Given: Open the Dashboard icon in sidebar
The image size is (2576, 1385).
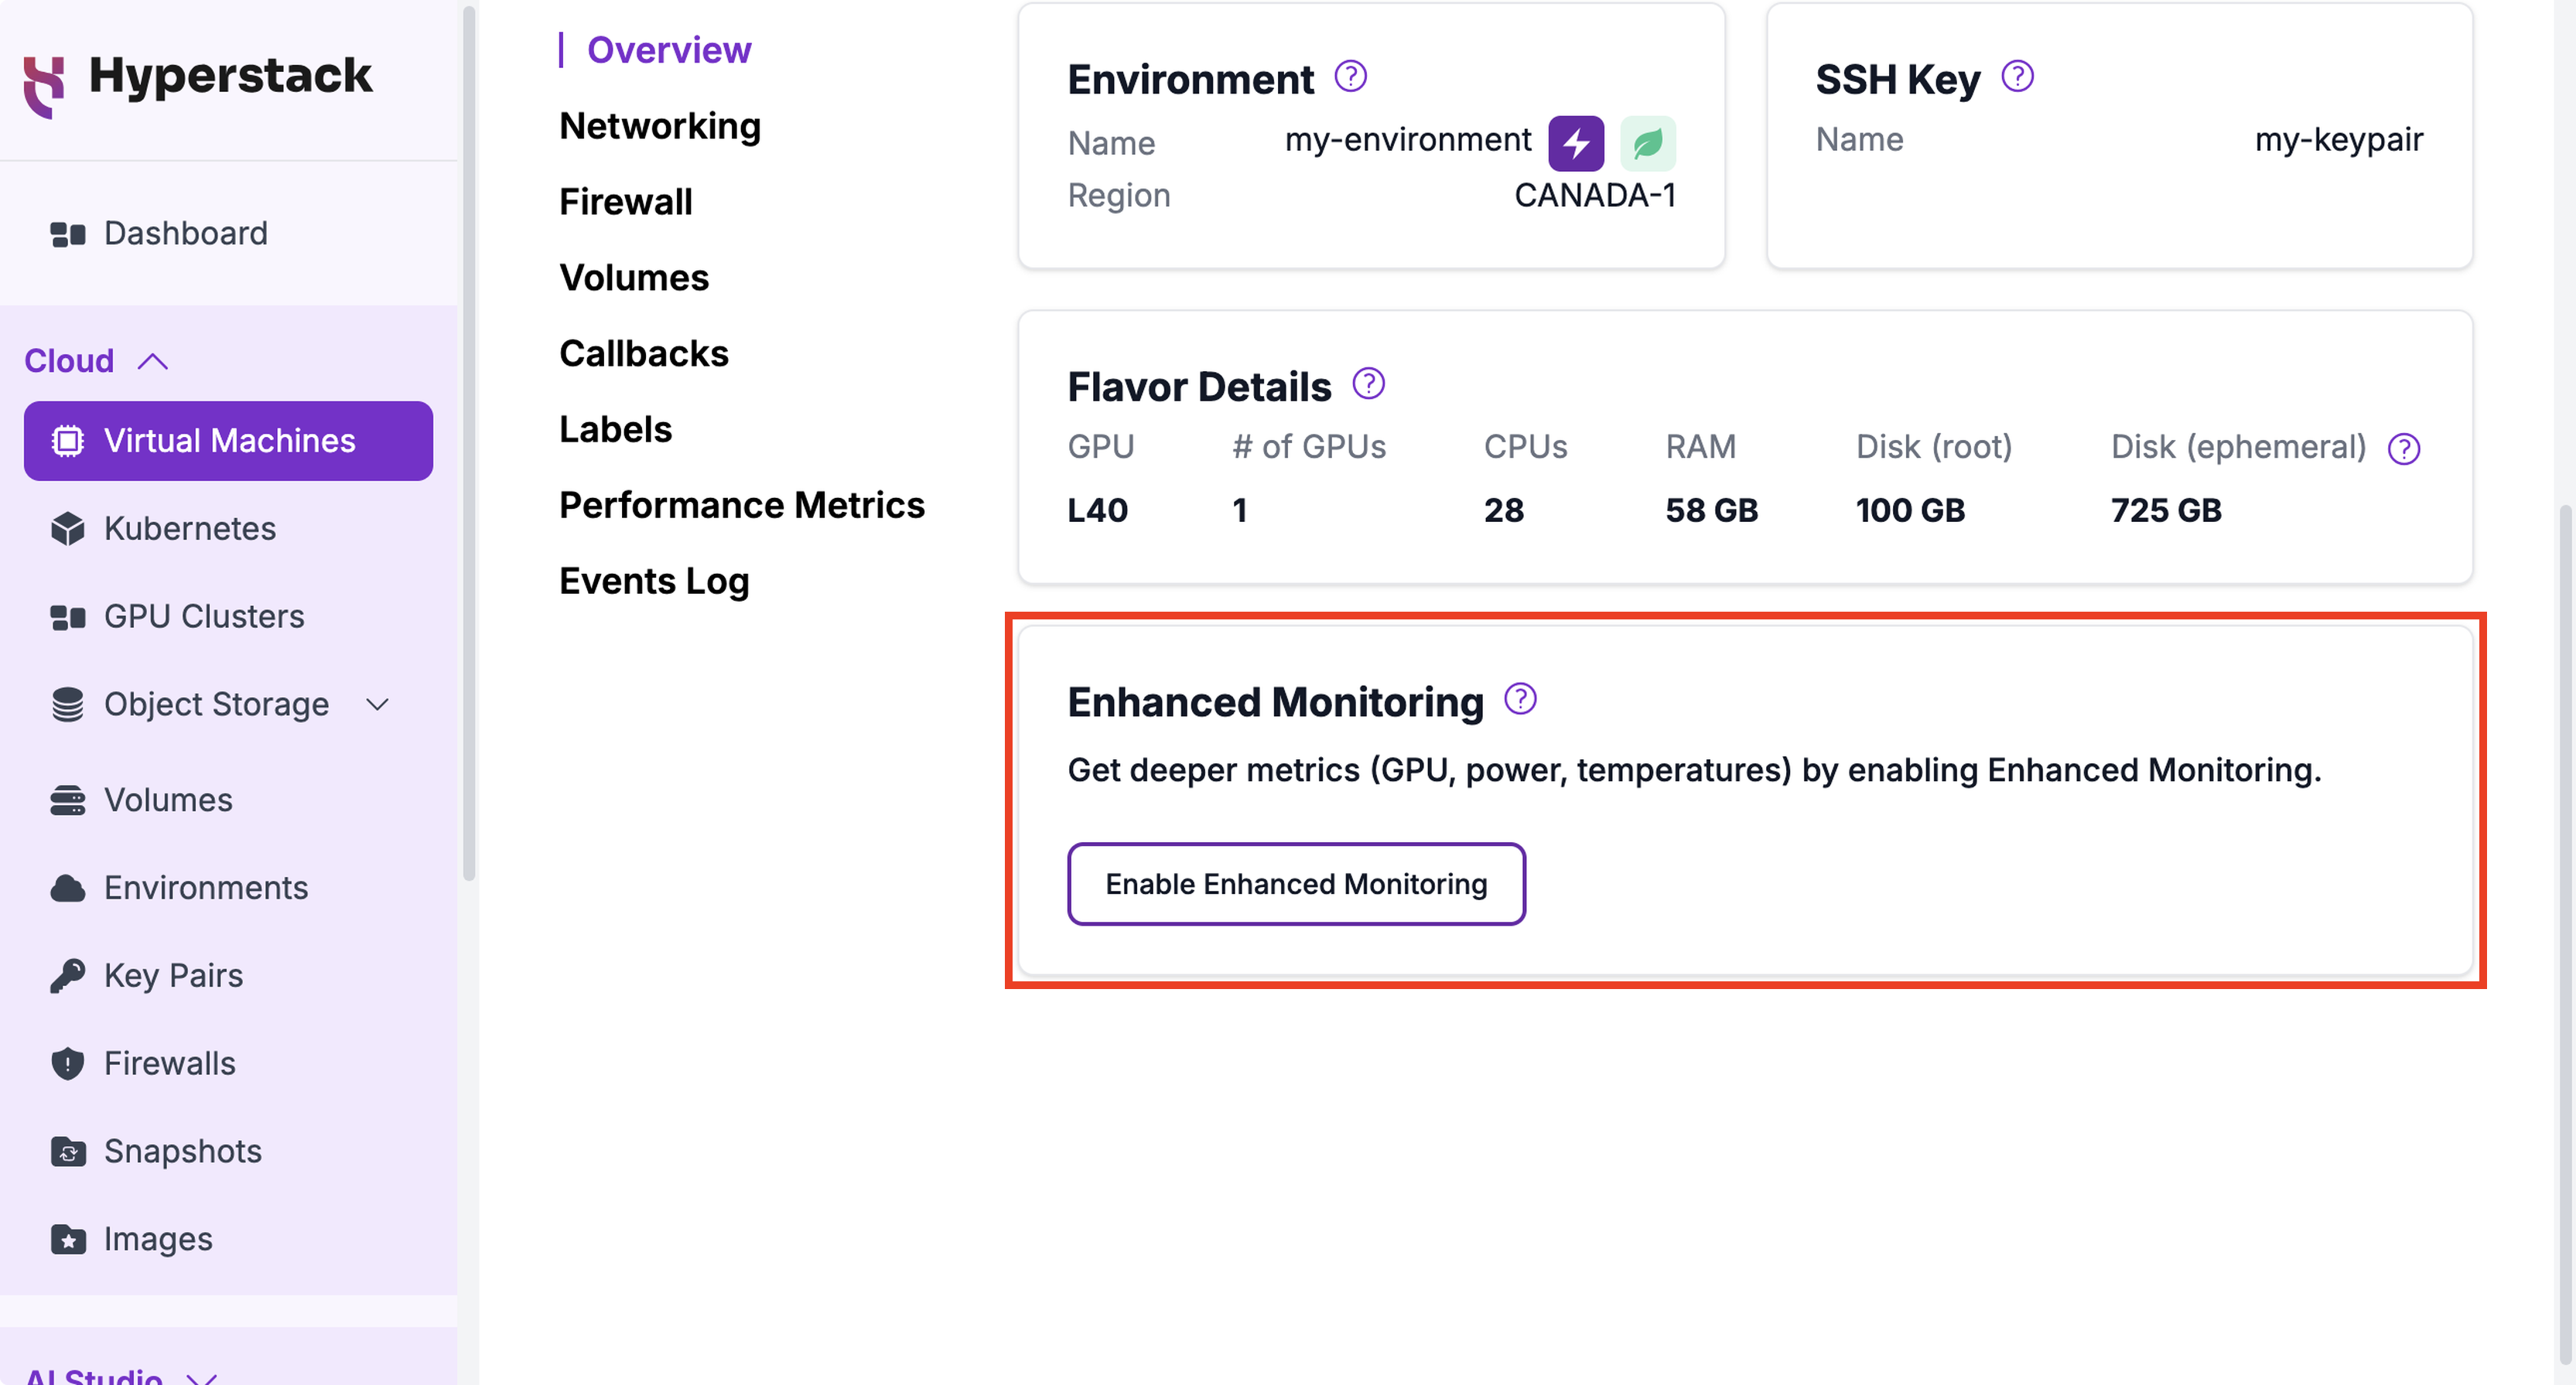Looking at the screenshot, I should [67, 234].
